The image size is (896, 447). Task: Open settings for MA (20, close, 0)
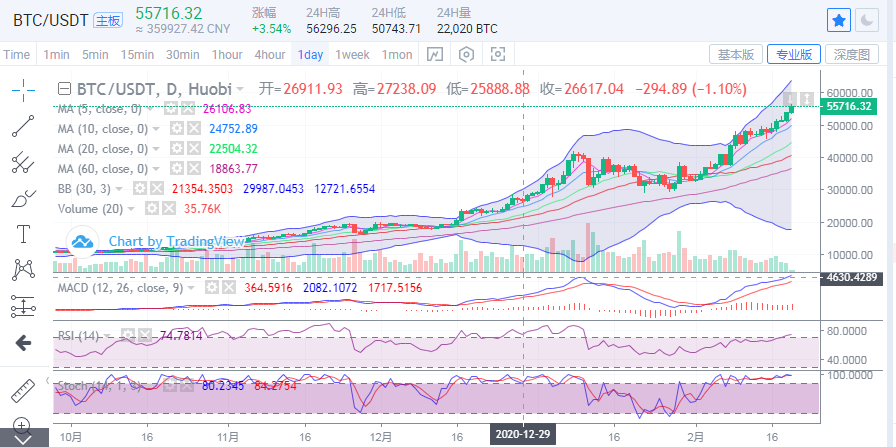(177, 149)
